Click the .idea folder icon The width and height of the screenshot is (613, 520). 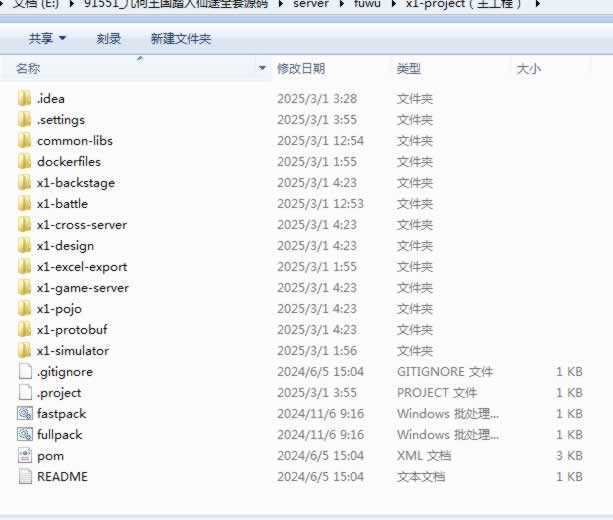[x=25, y=99]
